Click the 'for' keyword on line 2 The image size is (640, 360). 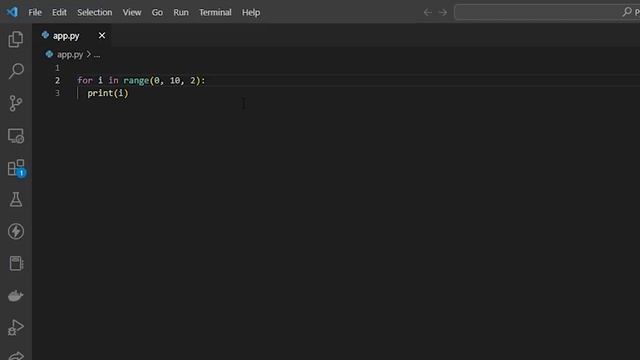[85, 80]
